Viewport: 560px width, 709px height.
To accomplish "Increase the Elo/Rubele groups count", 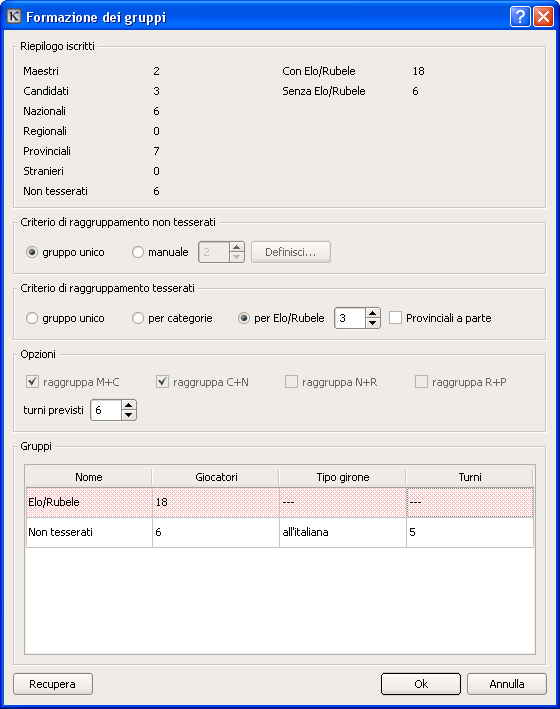I will [372, 313].
